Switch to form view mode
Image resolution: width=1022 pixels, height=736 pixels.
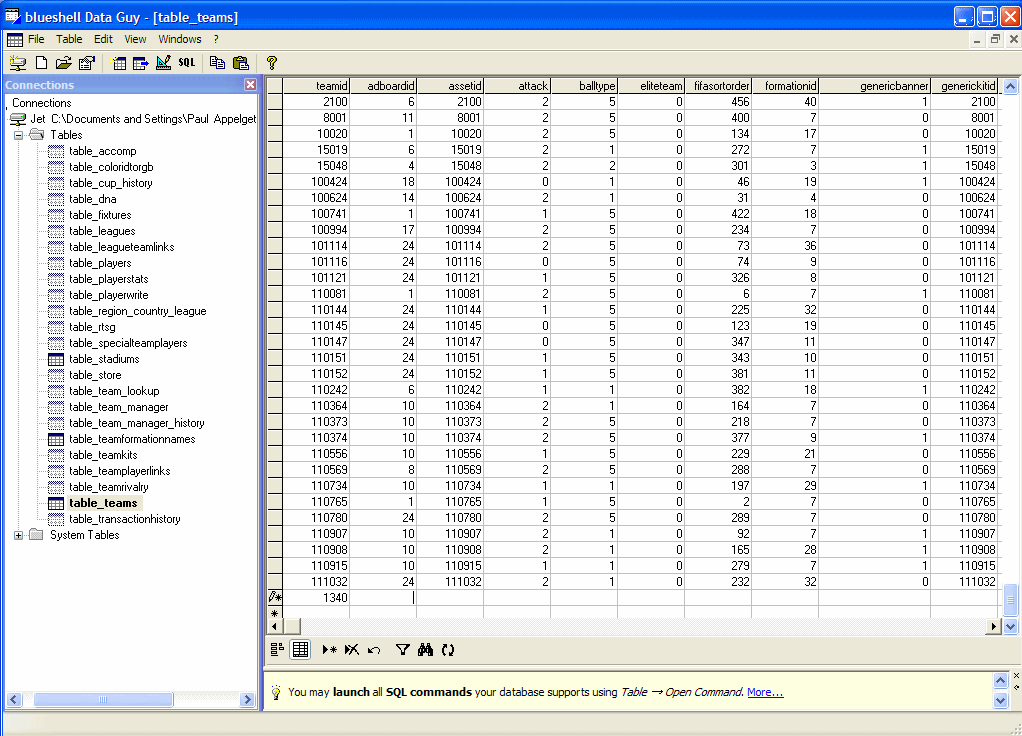coord(277,650)
